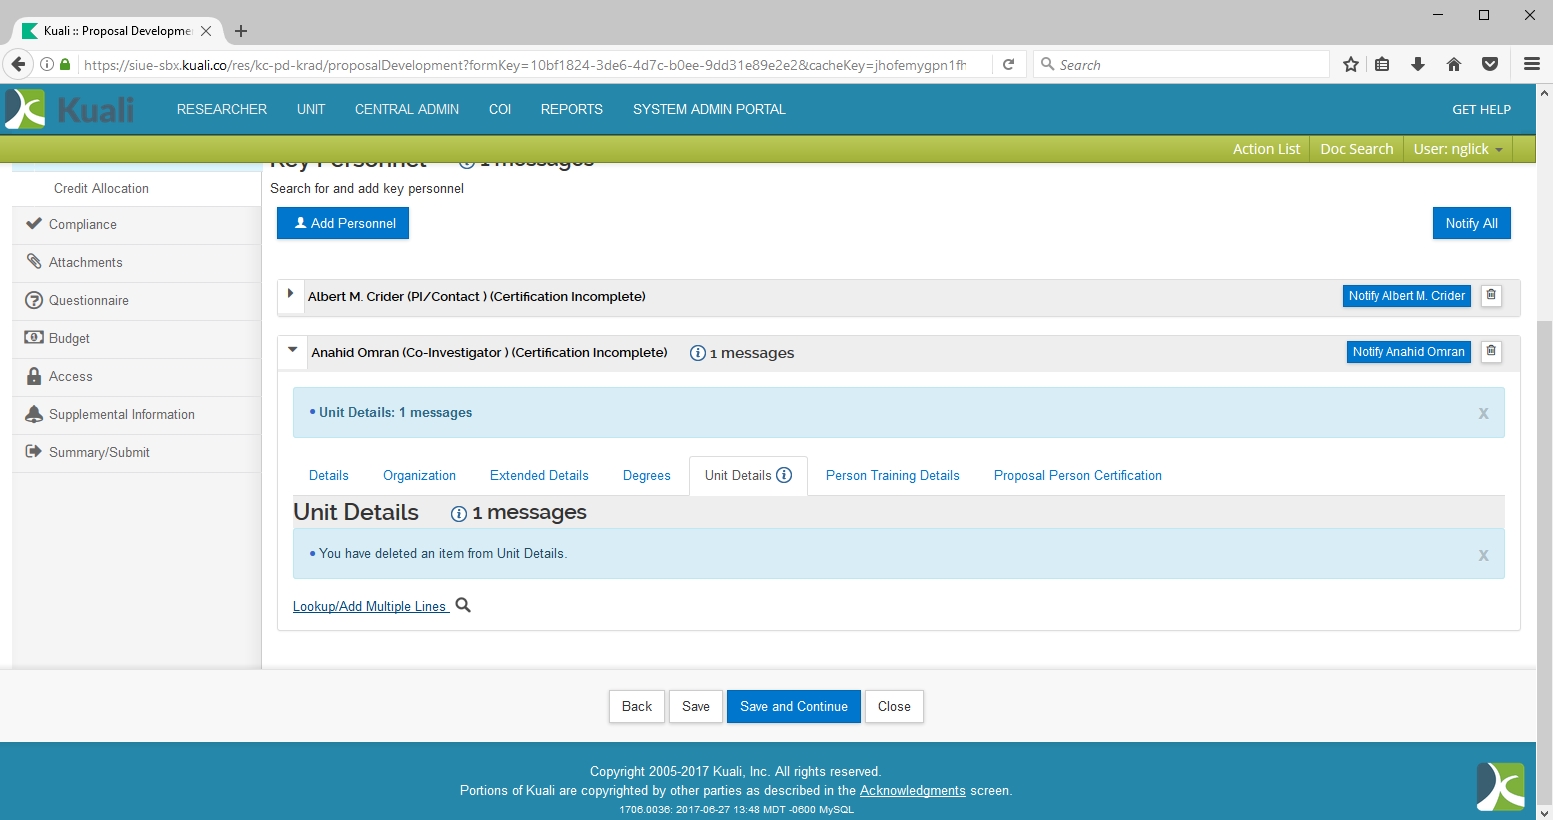1553x820 pixels.
Task: Click trash icon for Anahid Omran
Action: [x=1491, y=352]
